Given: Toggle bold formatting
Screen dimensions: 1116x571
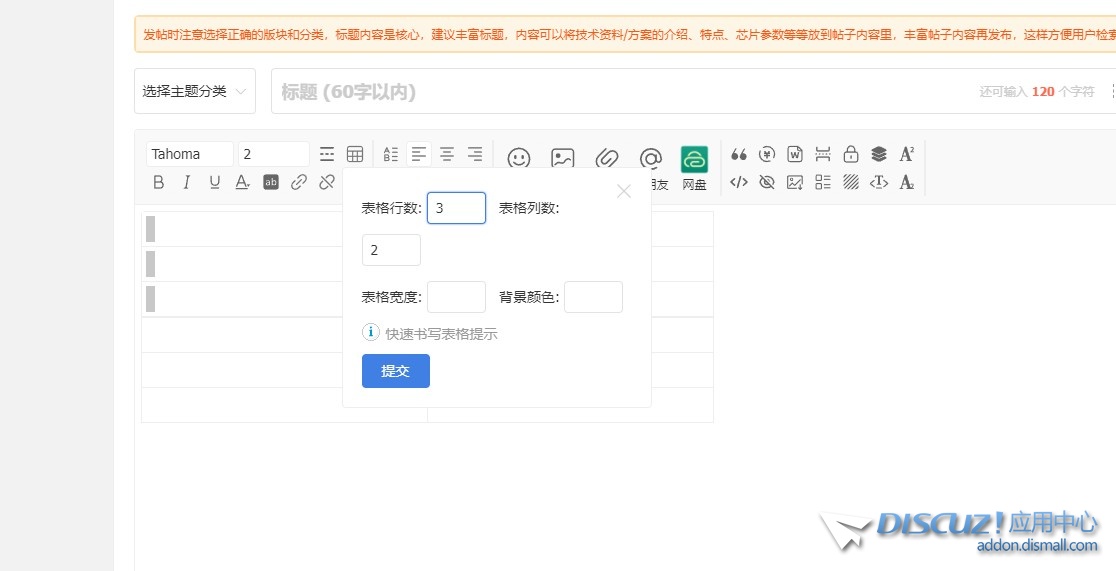Looking at the screenshot, I should tap(159, 182).
